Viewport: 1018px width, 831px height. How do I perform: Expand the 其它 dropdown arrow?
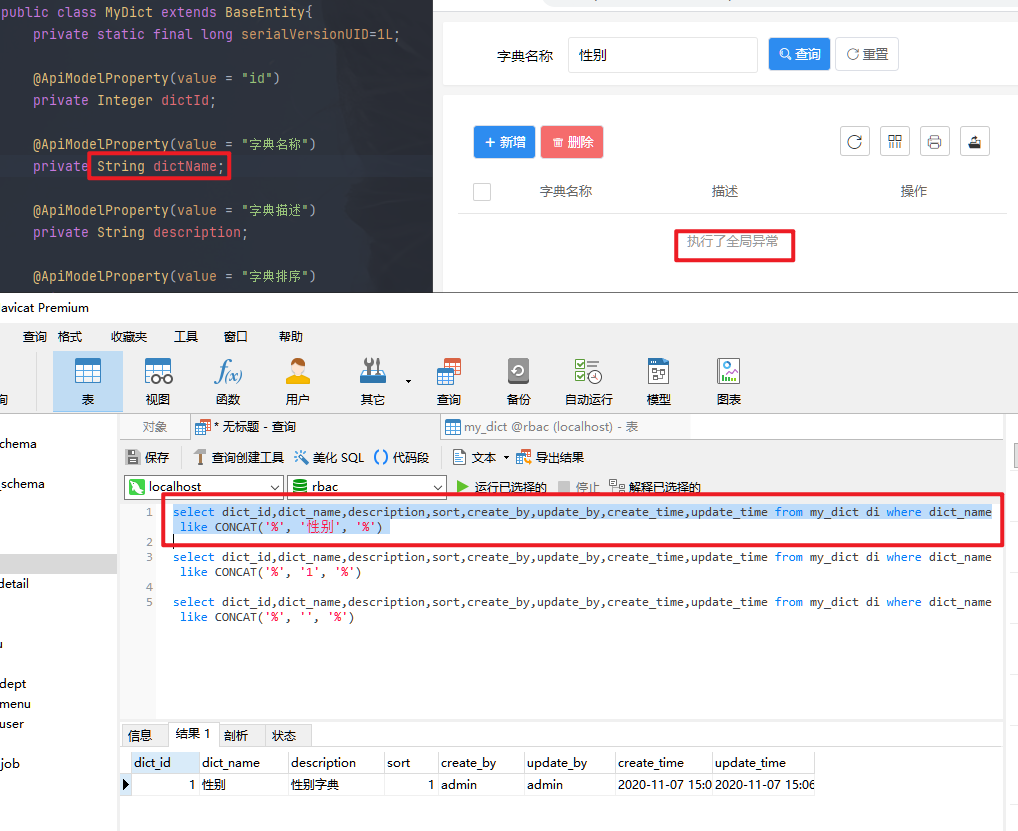point(408,381)
